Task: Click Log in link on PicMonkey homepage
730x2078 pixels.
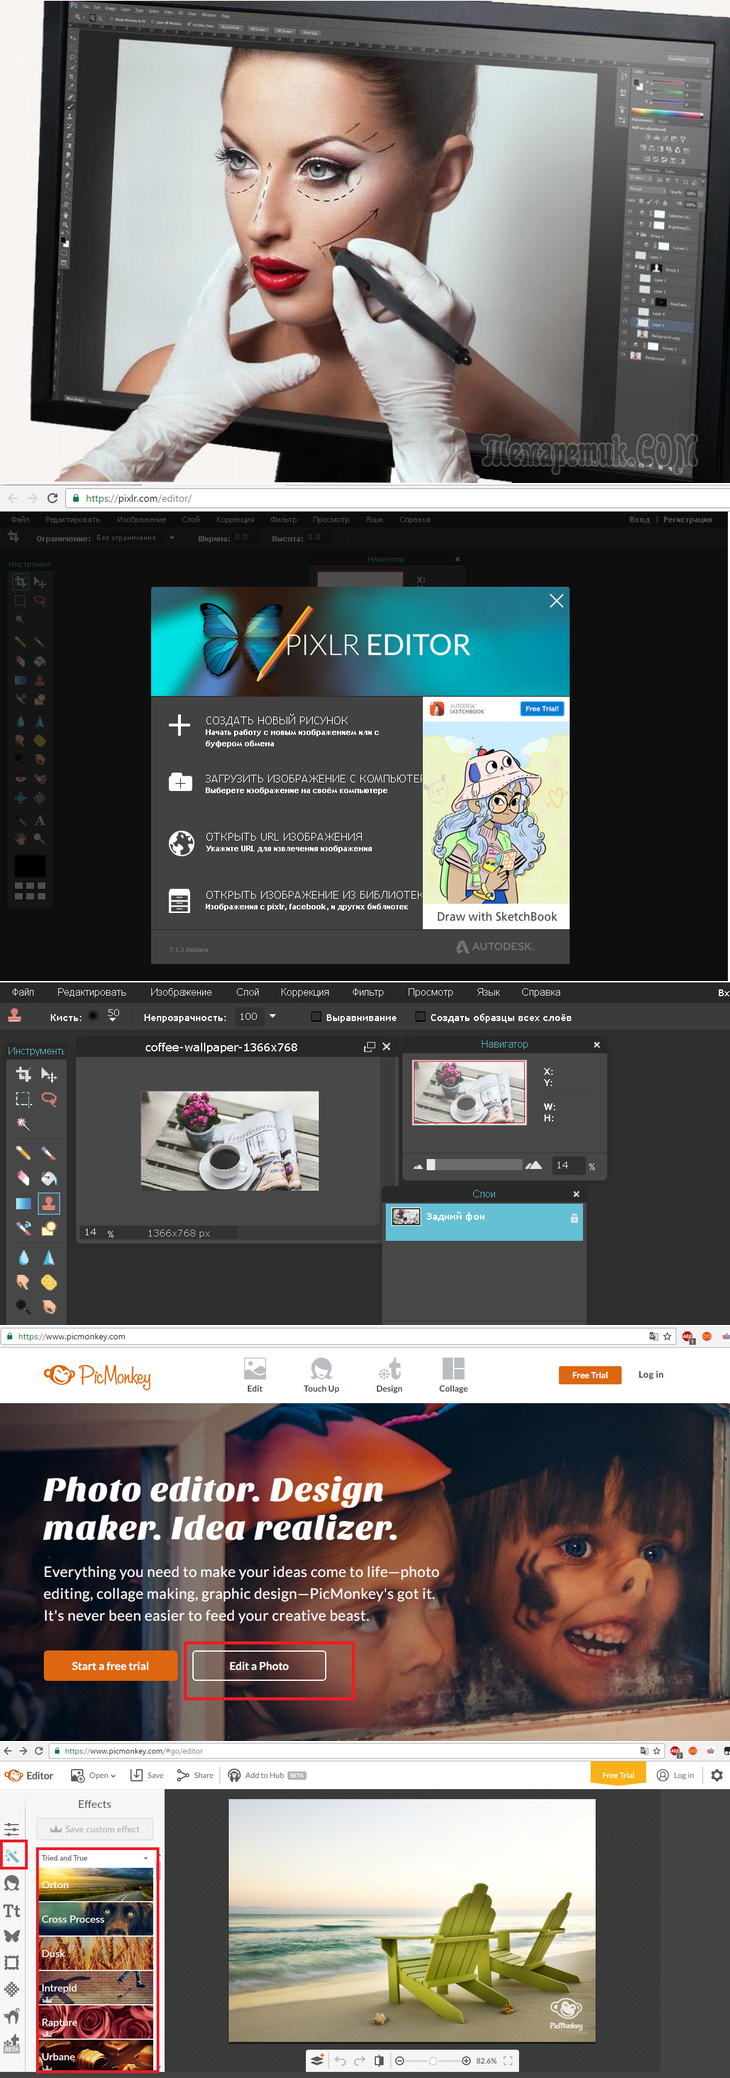Action: (651, 1375)
